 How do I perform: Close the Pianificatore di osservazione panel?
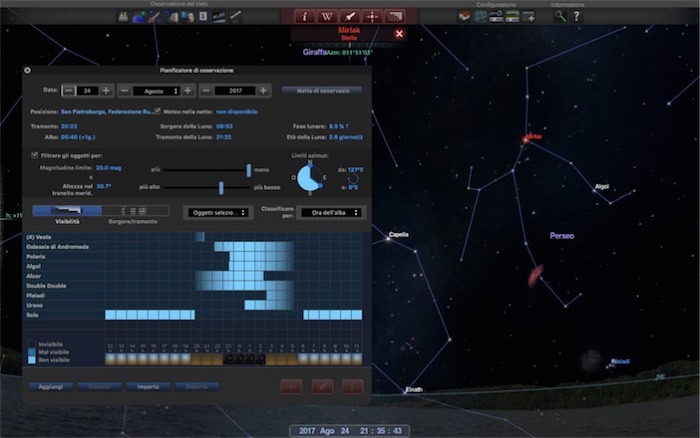pyautogui.click(x=28, y=70)
